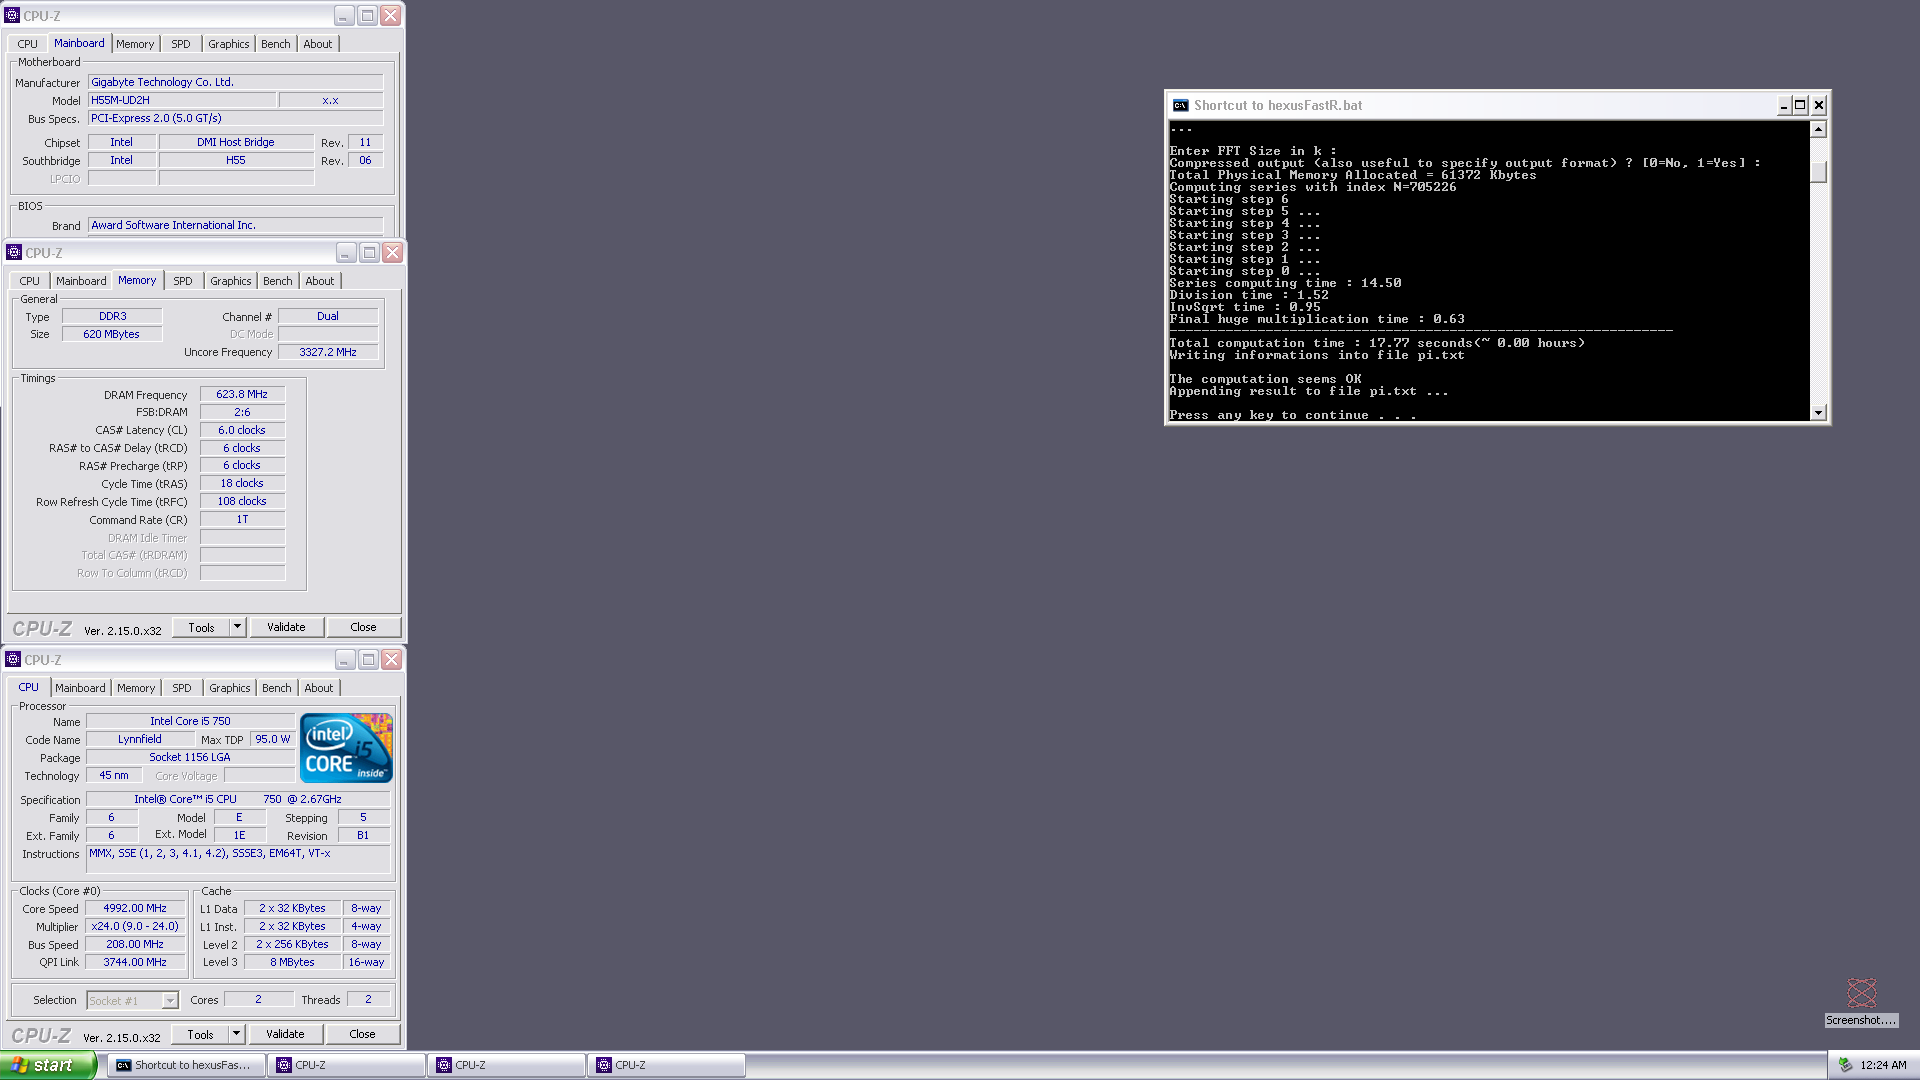
Task: Activate the second CPU-Z taskbar button
Action: coord(506,1065)
